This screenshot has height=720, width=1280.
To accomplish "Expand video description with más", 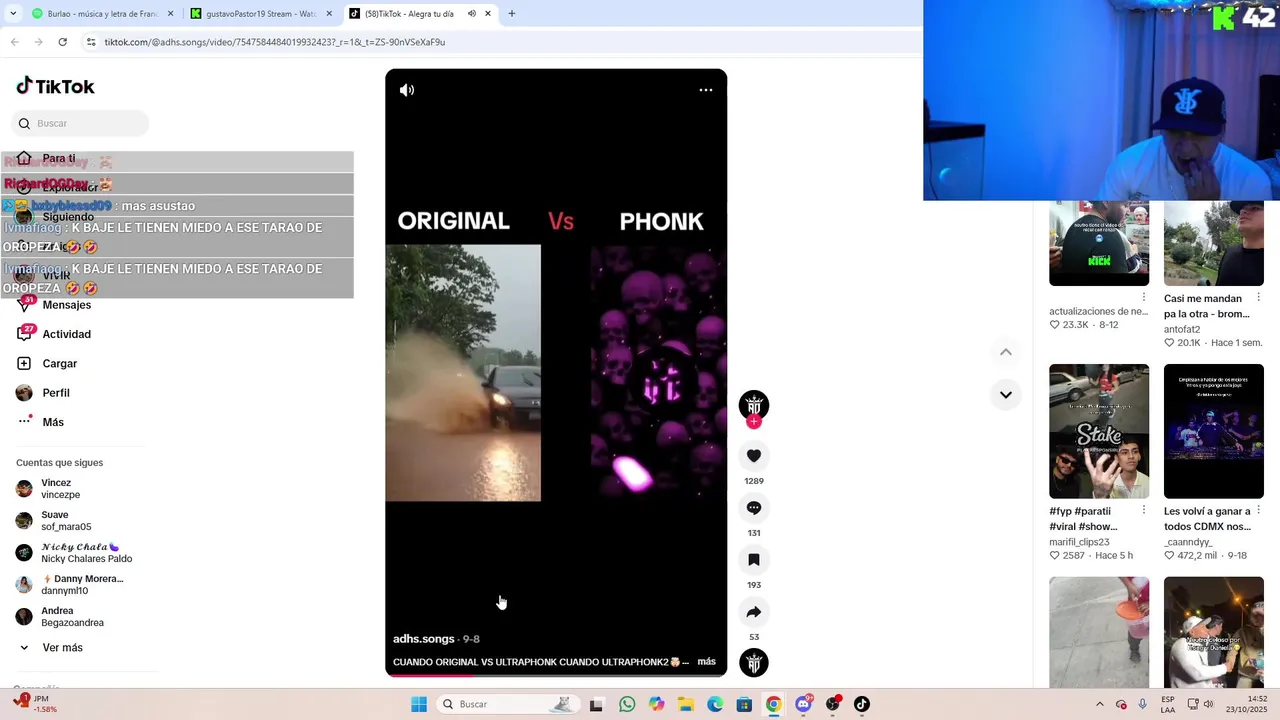I will pos(706,662).
